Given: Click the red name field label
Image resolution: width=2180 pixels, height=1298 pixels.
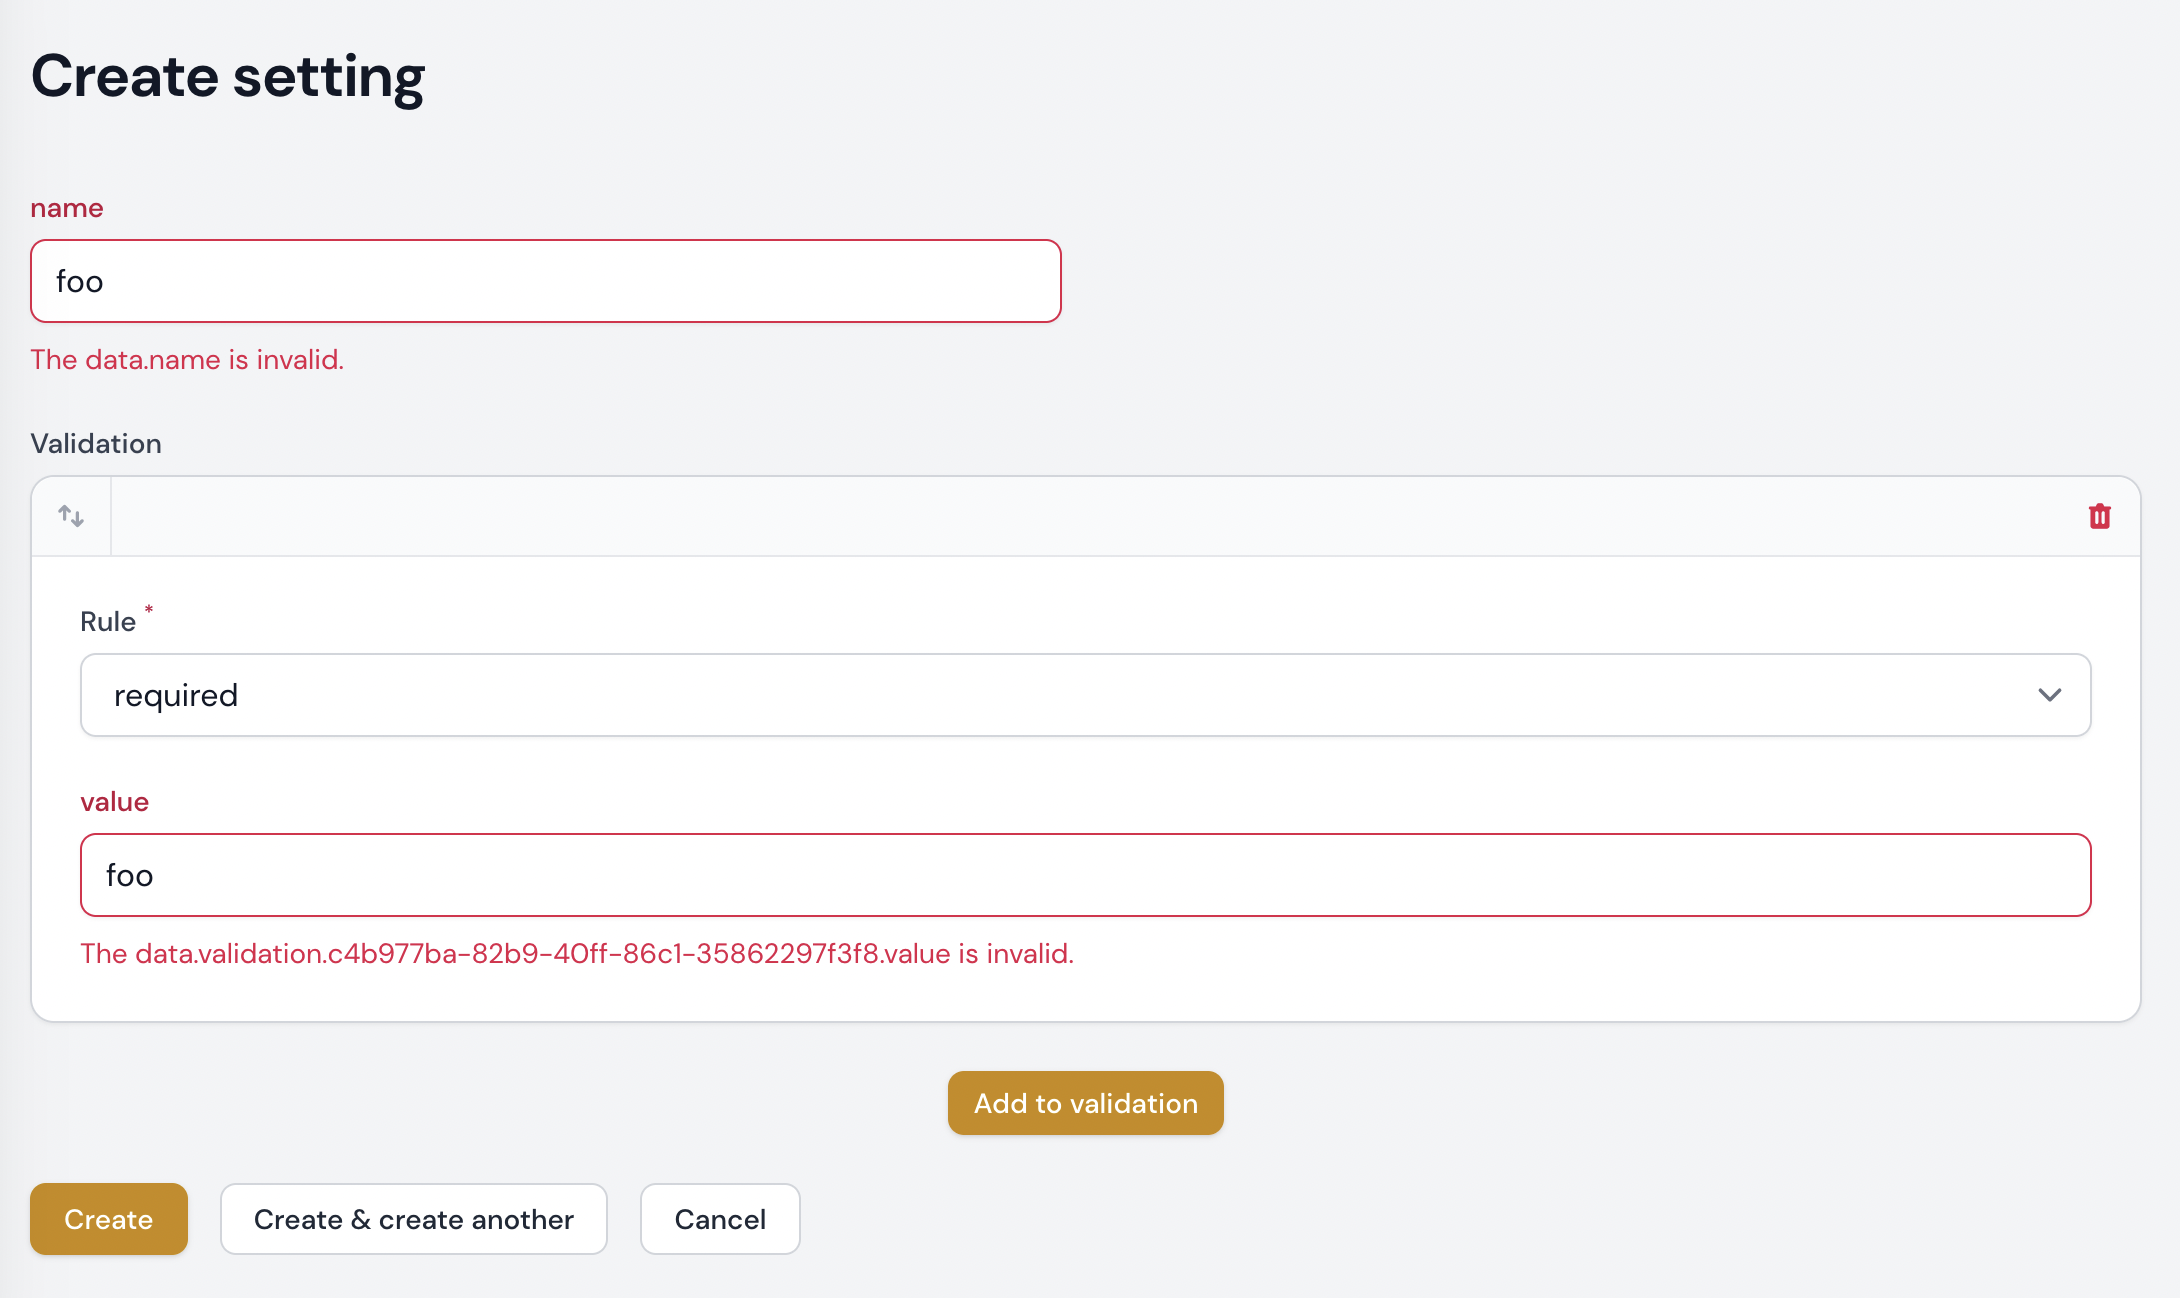Looking at the screenshot, I should point(67,208).
